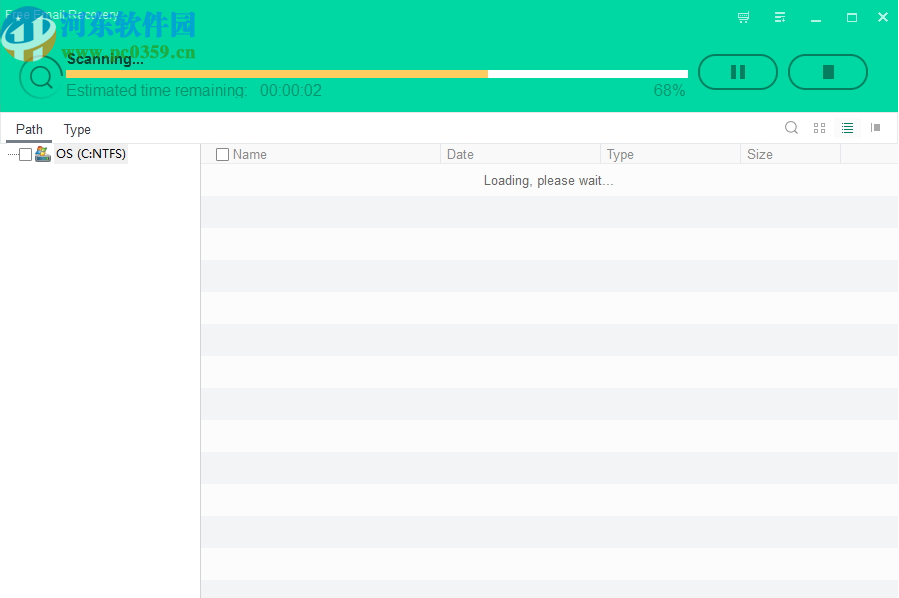Switch to the Type tab
The width and height of the screenshot is (899, 598).
click(x=77, y=129)
